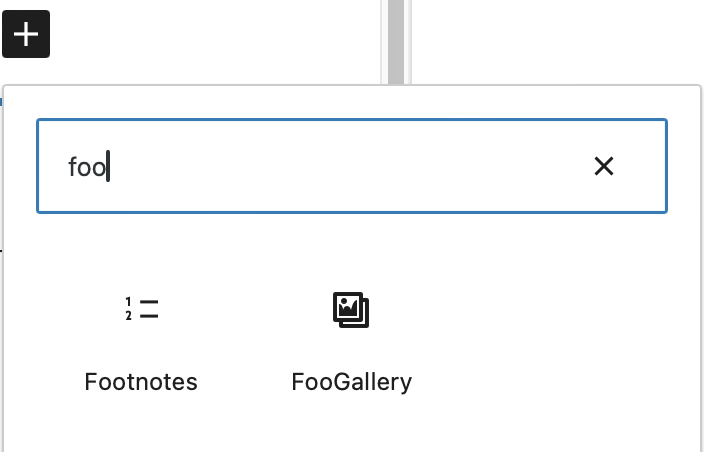Choose the numbered-list Footnotes icon
This screenshot has height=452, width=704.
coord(141,310)
